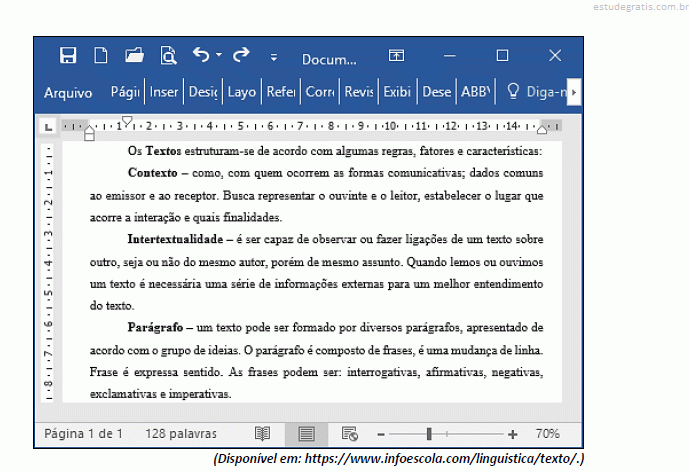Open a file with the folder icon
This screenshot has height=472, width=690.
click(x=134, y=55)
